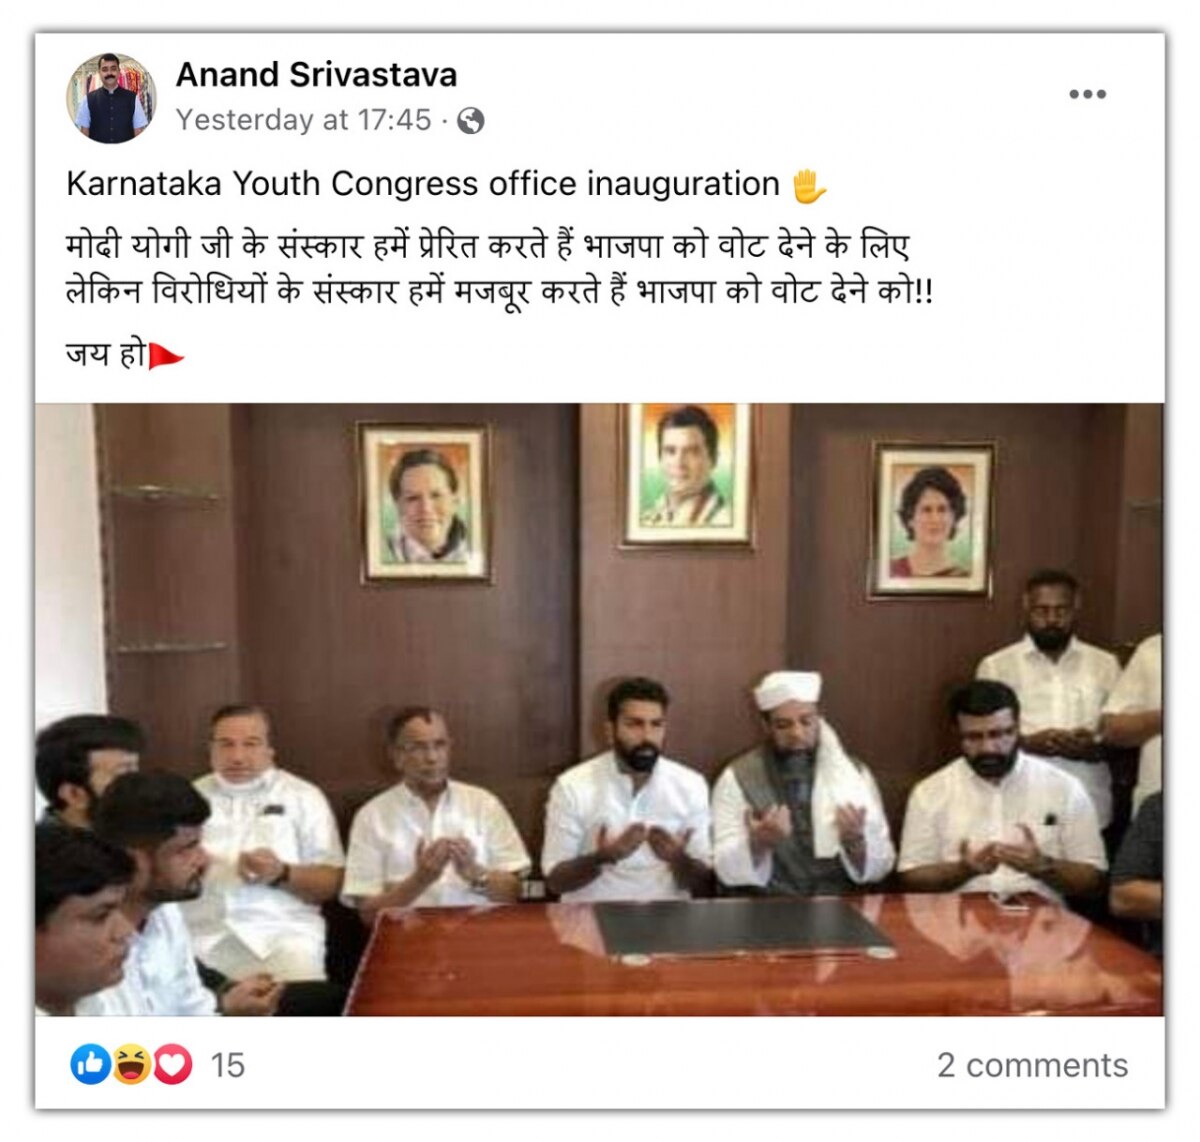Click the Hindi line starting "मोदी योगी जी"
Viewport: 1200px width, 1142px height.
click(488, 245)
